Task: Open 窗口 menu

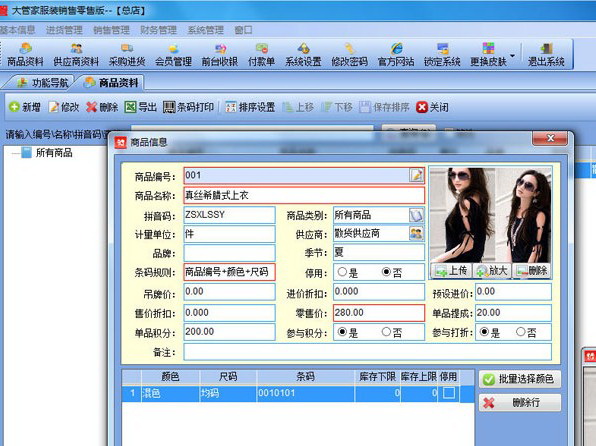Action: 243,30
